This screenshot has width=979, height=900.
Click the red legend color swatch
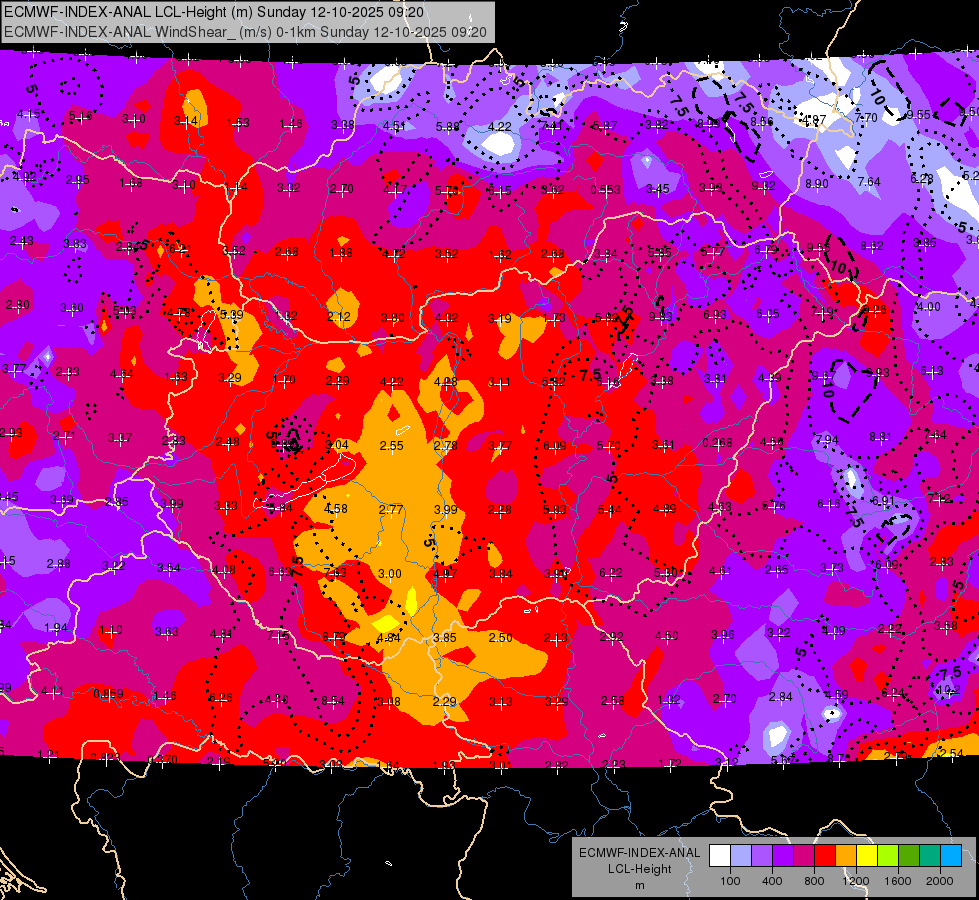[x=825, y=855]
